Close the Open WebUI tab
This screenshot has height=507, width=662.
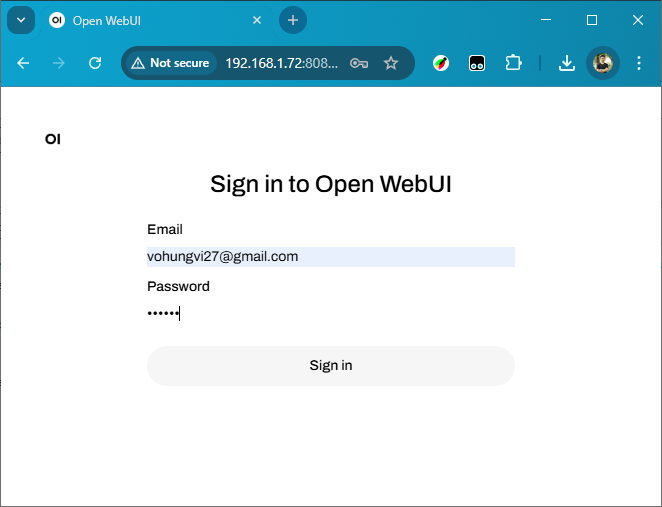[x=257, y=20]
